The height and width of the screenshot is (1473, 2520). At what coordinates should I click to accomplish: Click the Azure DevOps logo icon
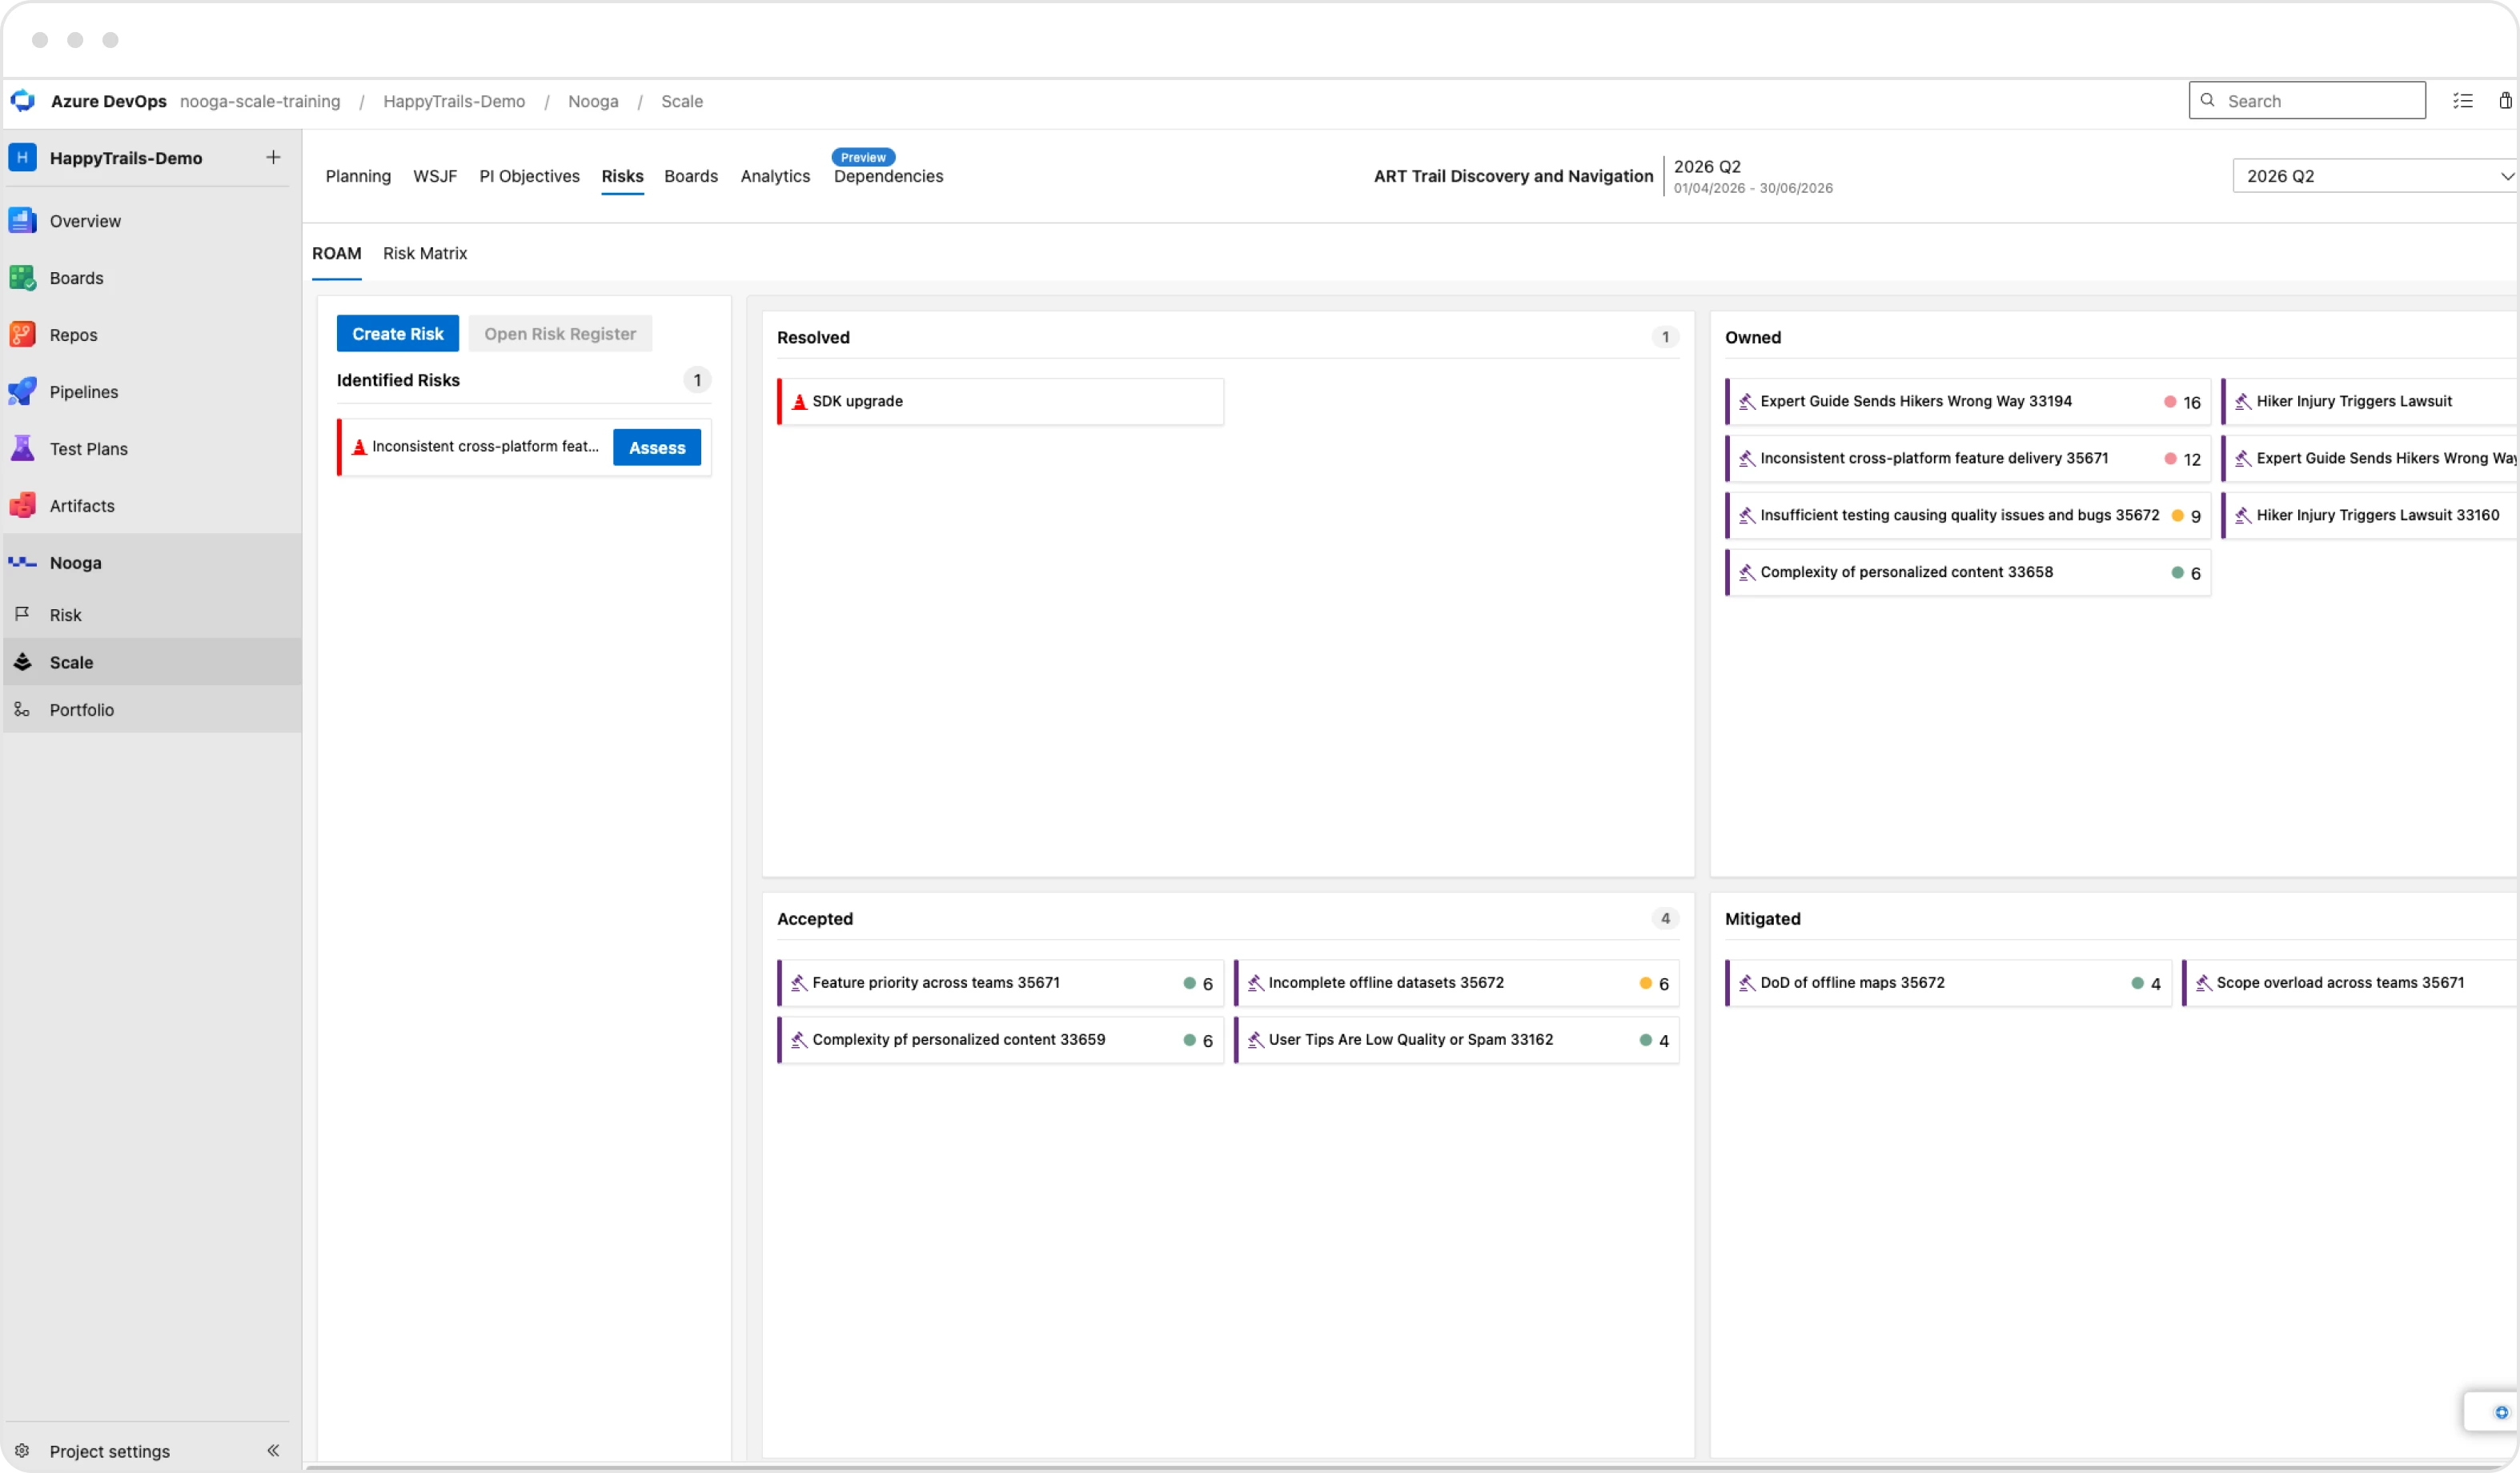[23, 101]
